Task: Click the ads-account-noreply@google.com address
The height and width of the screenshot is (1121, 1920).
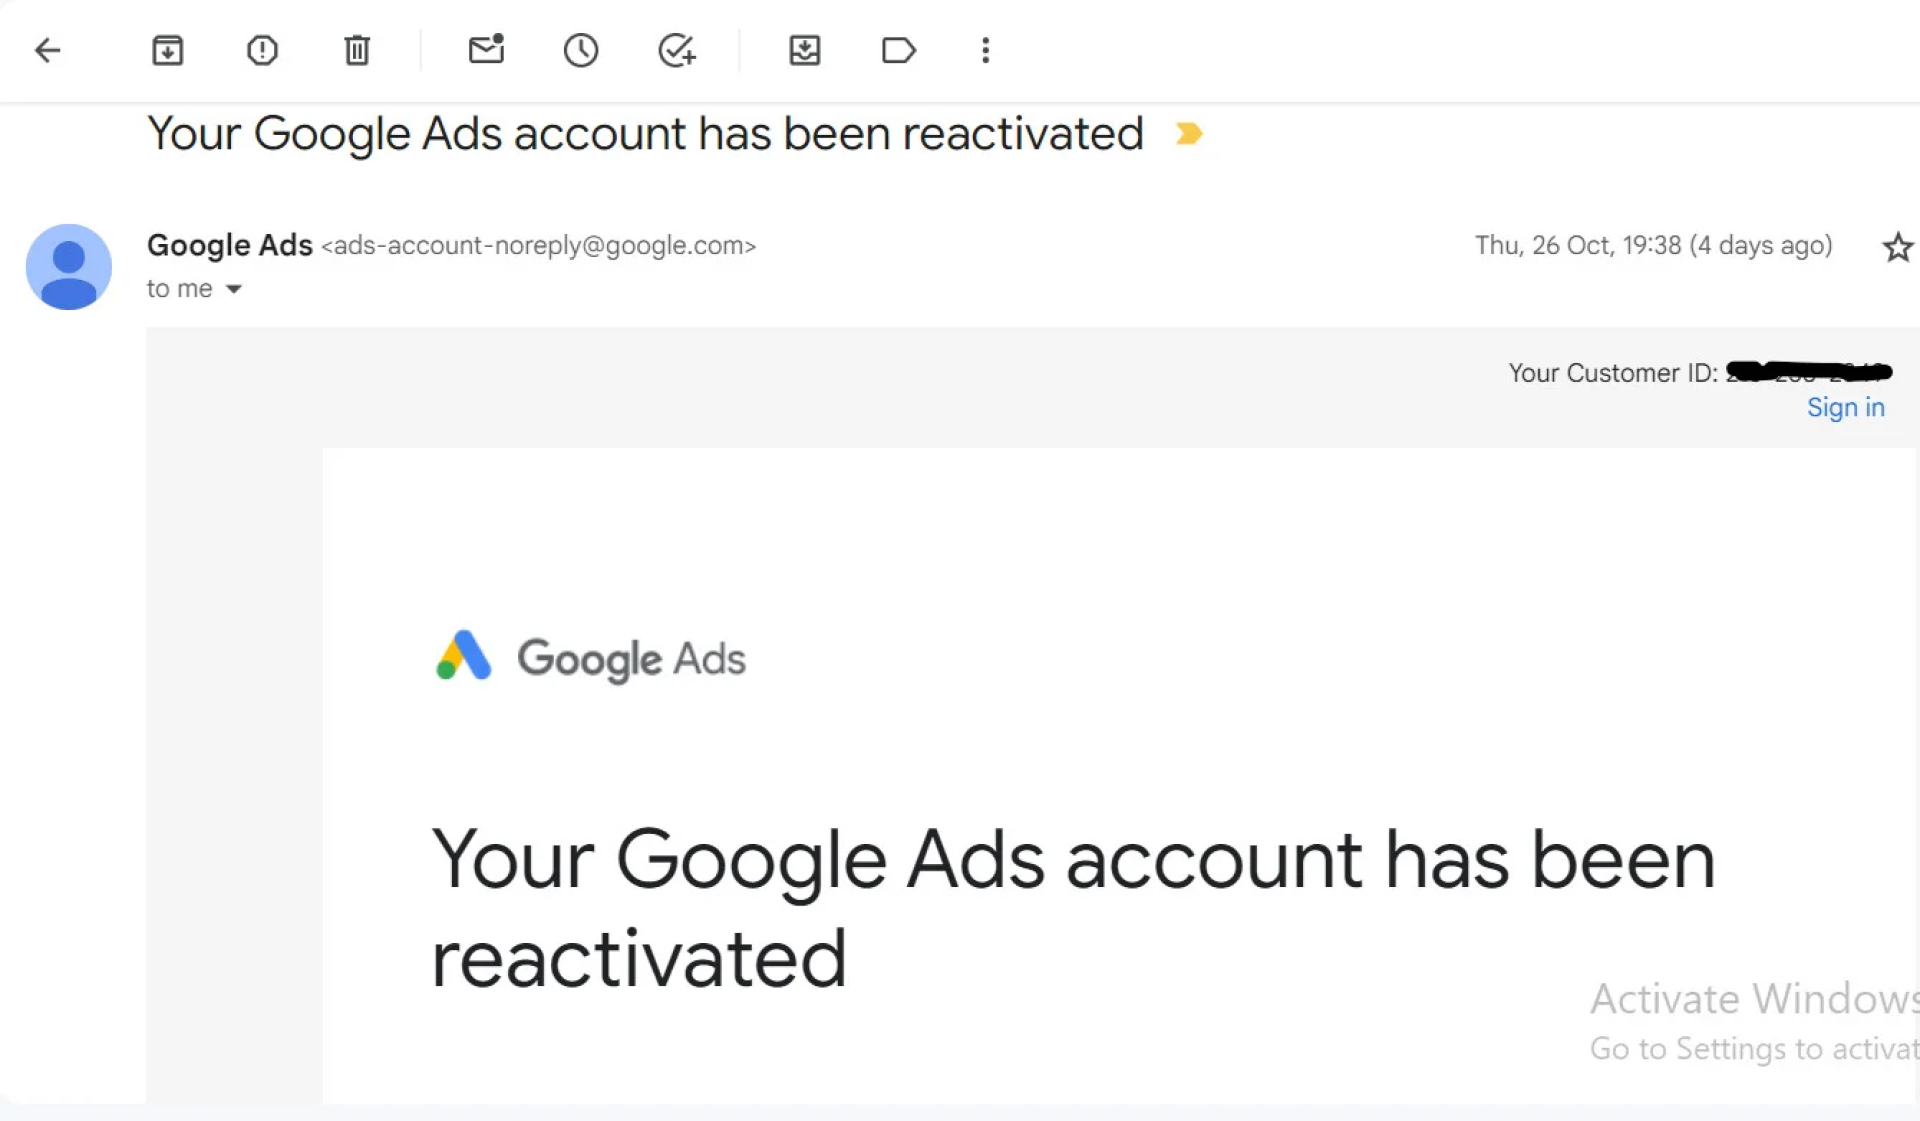Action: [538, 246]
